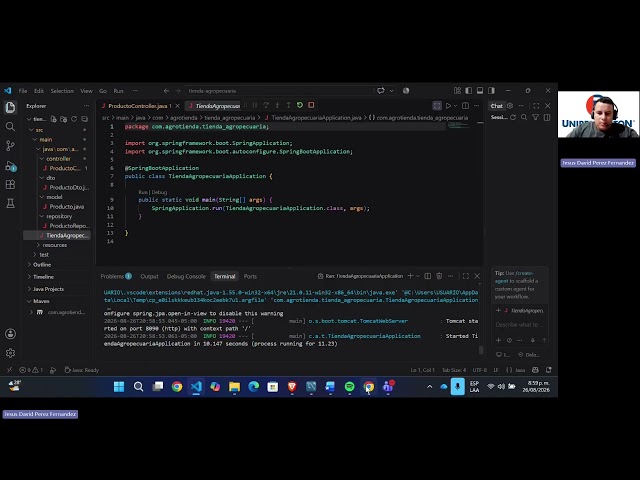640x480 pixels.
Task: Click the debug Step Over icon
Action: pyautogui.click(x=266, y=105)
